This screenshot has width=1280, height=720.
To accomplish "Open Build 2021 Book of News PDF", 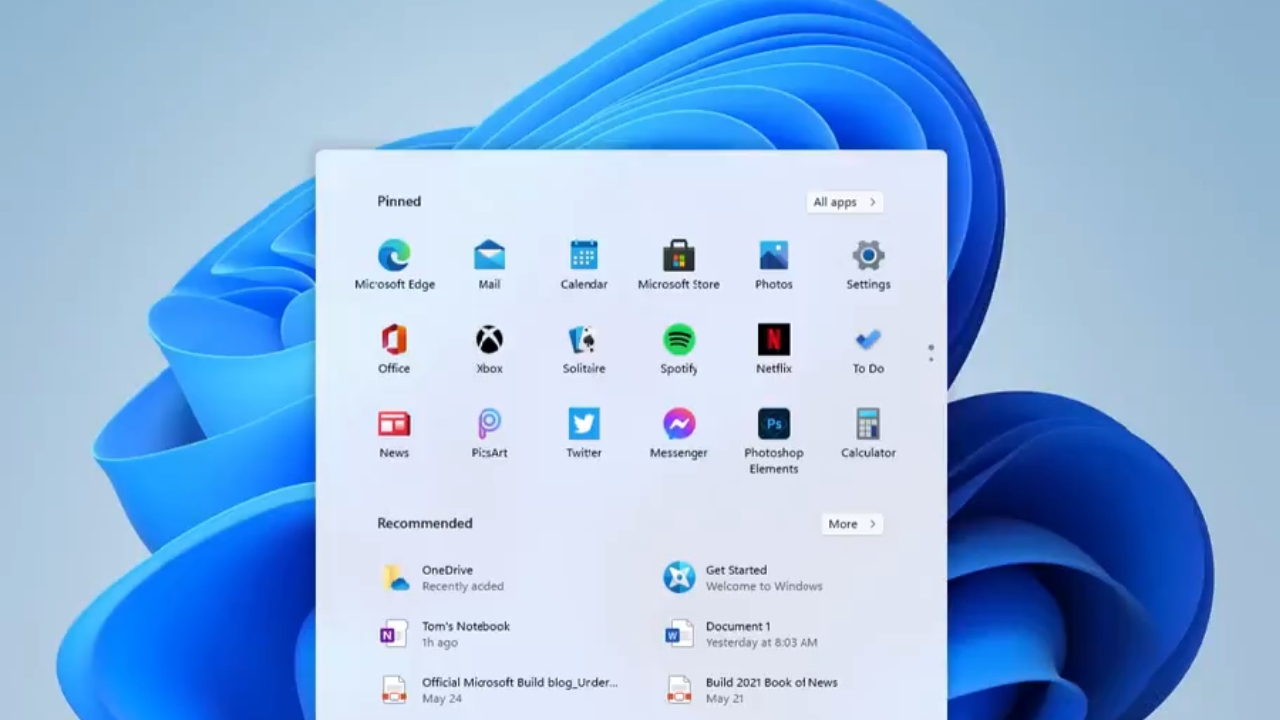I will point(770,690).
